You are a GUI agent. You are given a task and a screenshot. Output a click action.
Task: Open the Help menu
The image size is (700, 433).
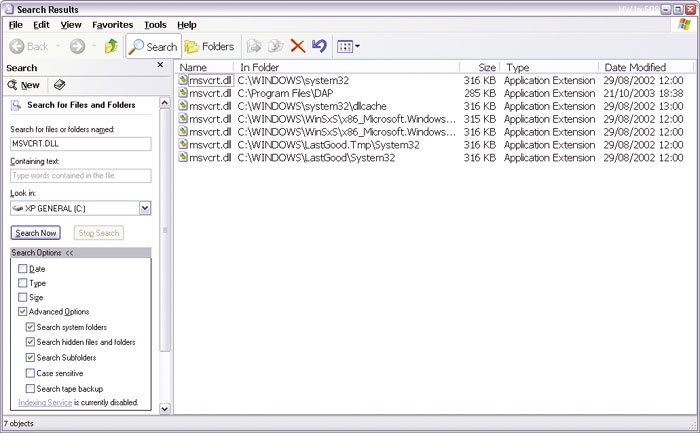point(187,25)
